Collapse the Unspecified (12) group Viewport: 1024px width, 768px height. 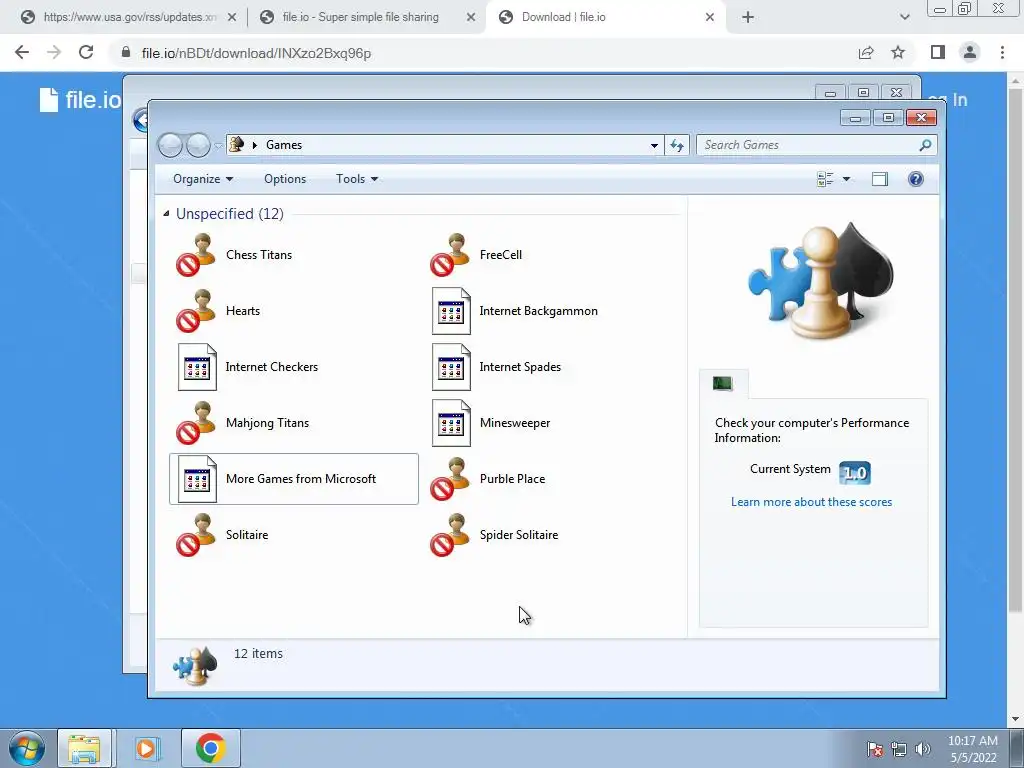point(166,214)
